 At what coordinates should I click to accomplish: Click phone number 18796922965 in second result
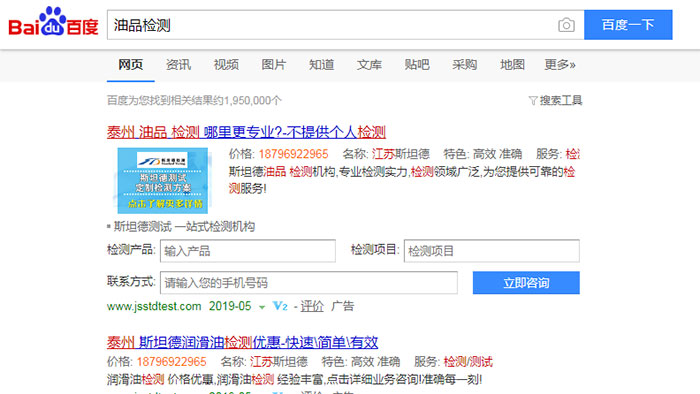[171, 361]
